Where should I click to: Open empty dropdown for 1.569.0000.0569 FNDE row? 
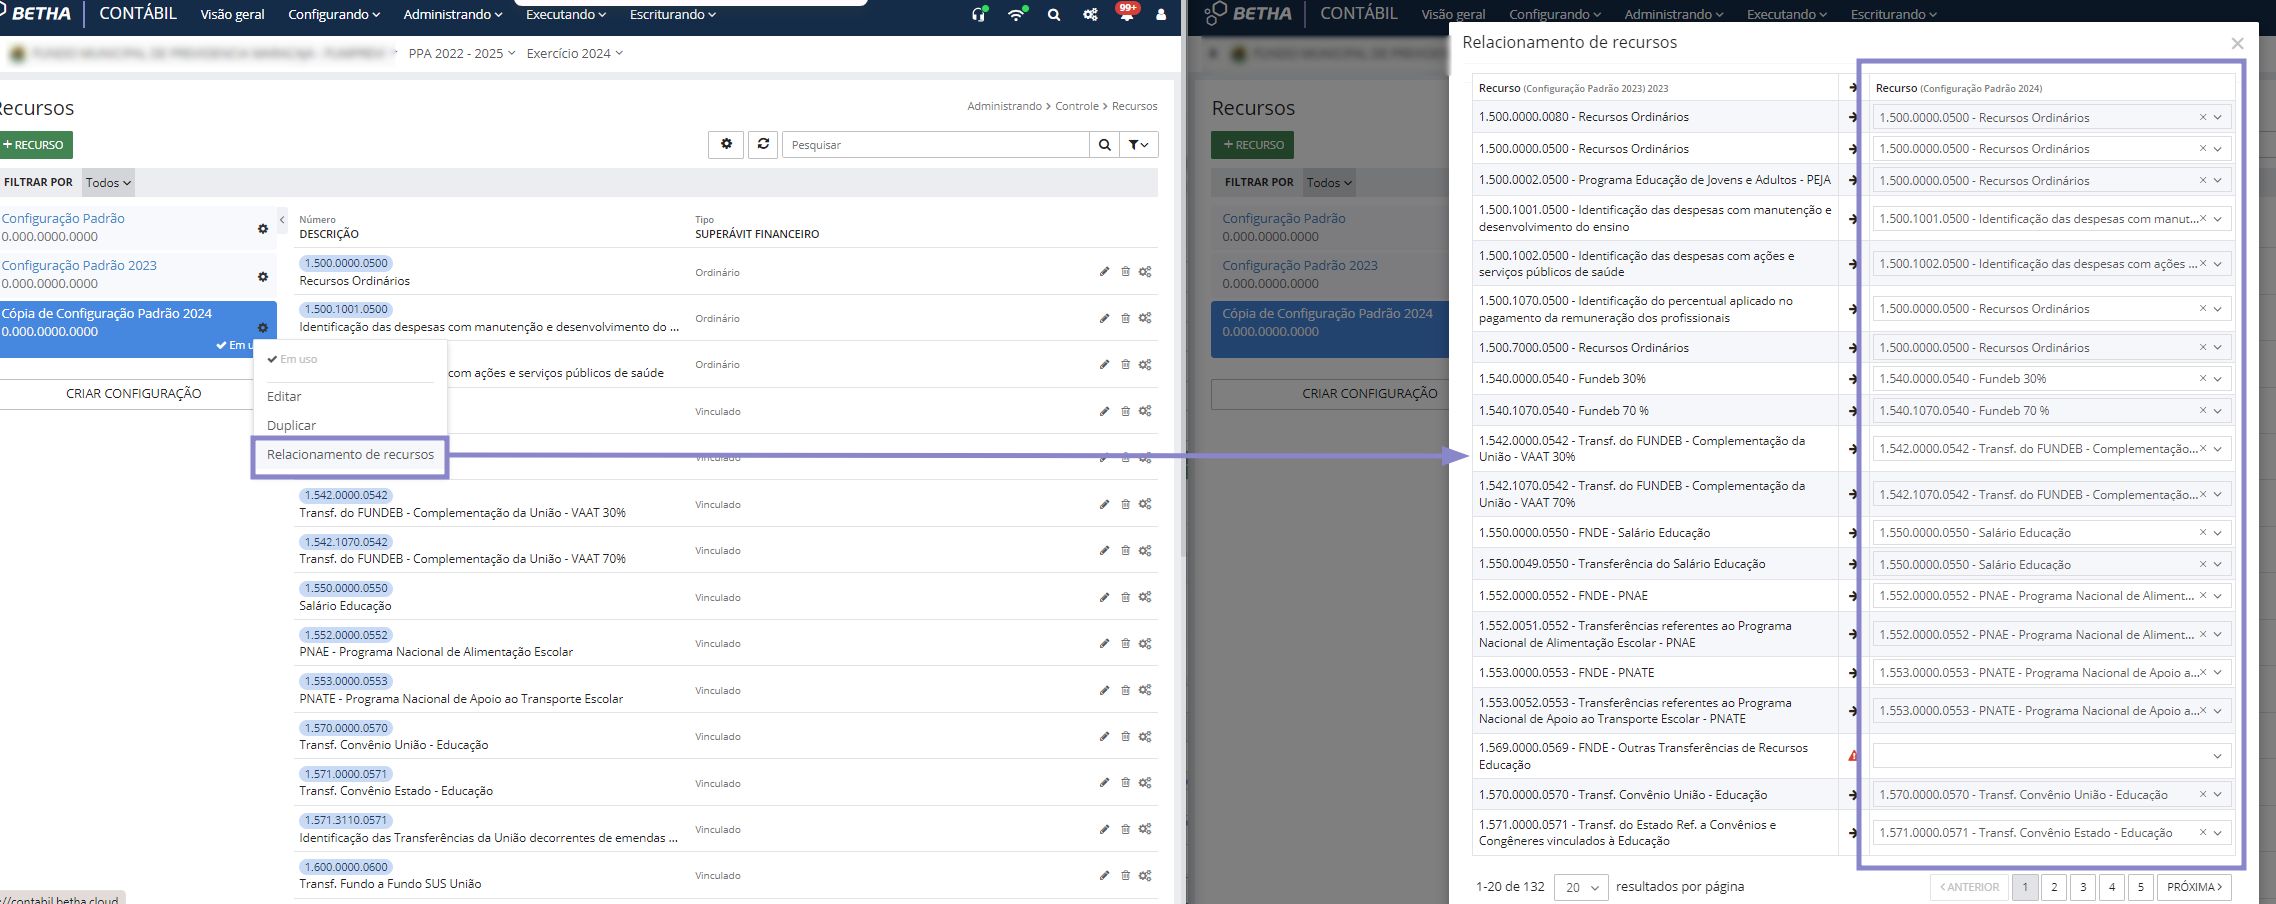2052,756
